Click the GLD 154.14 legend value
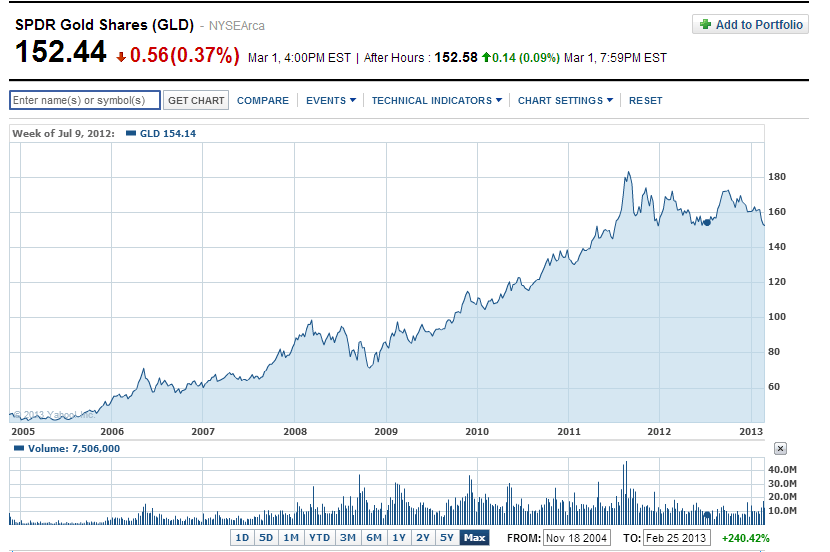This screenshot has height=552, width=830. coord(168,133)
